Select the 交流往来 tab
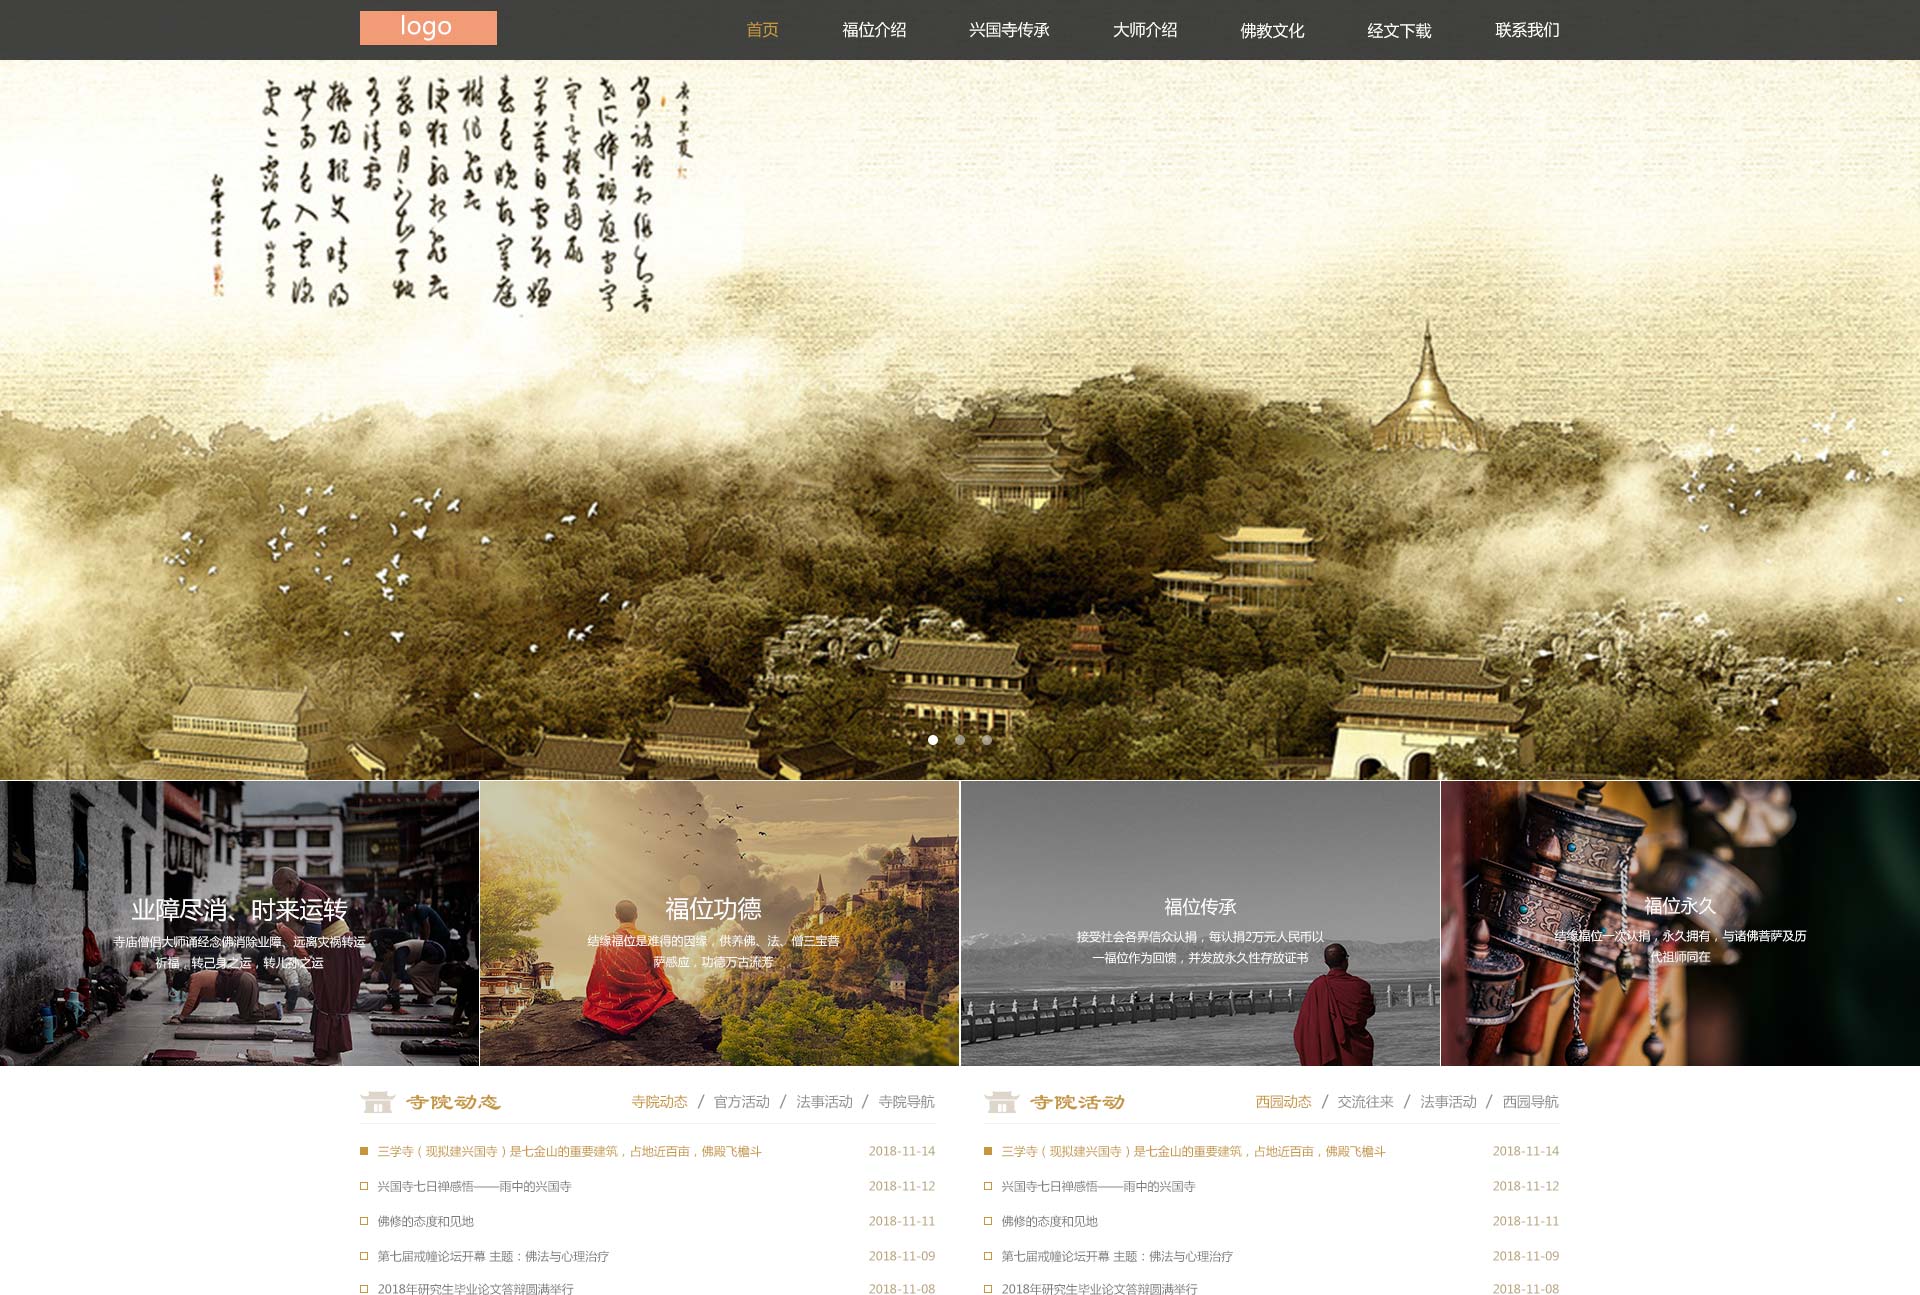1920x1295 pixels. 1365,1102
